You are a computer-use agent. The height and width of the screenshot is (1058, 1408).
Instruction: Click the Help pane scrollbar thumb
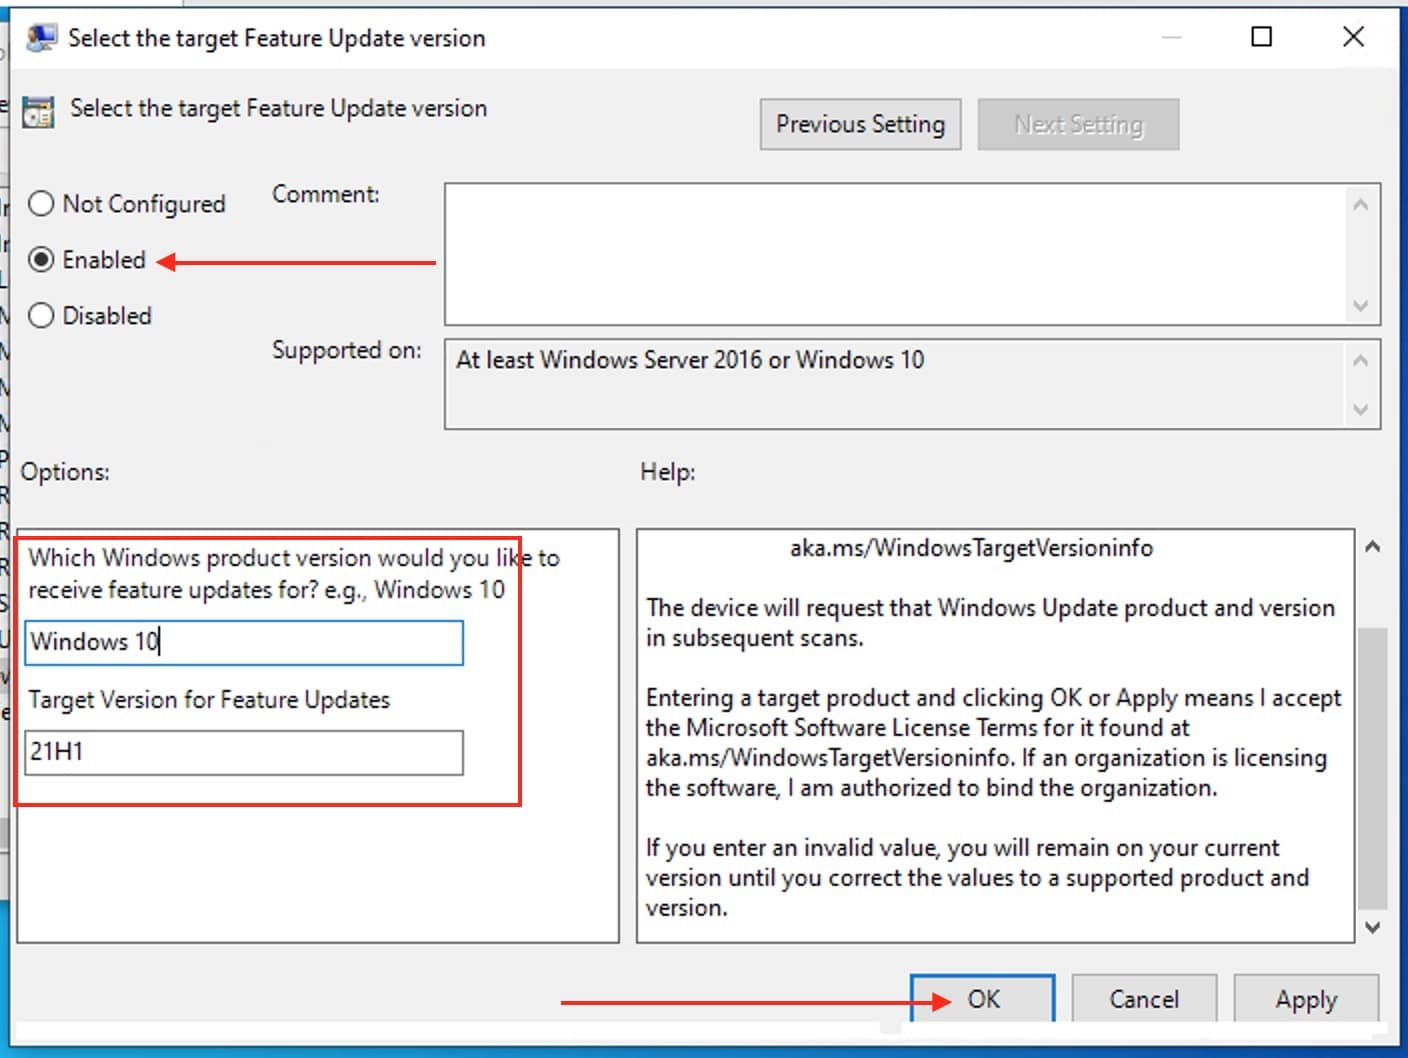click(1373, 770)
